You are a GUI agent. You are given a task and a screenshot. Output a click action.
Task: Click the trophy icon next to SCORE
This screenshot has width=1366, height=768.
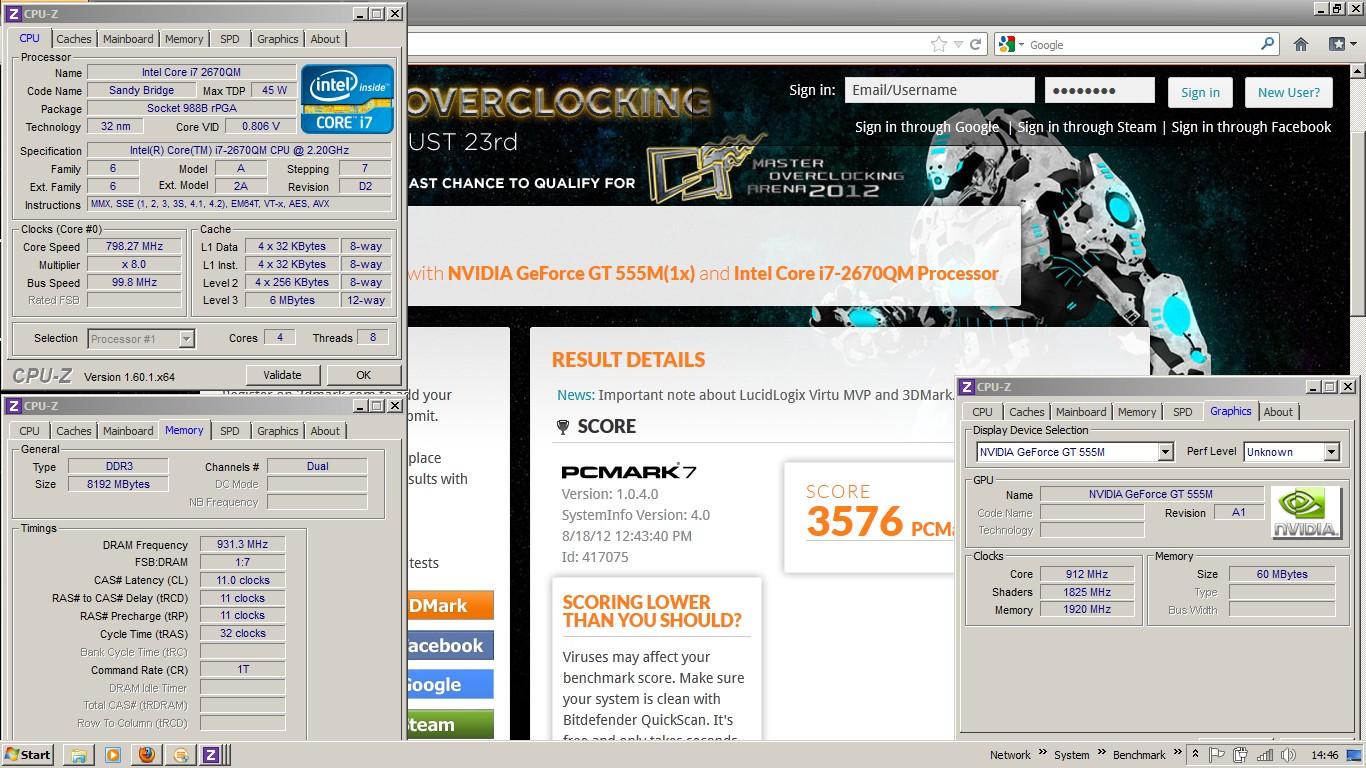click(563, 427)
